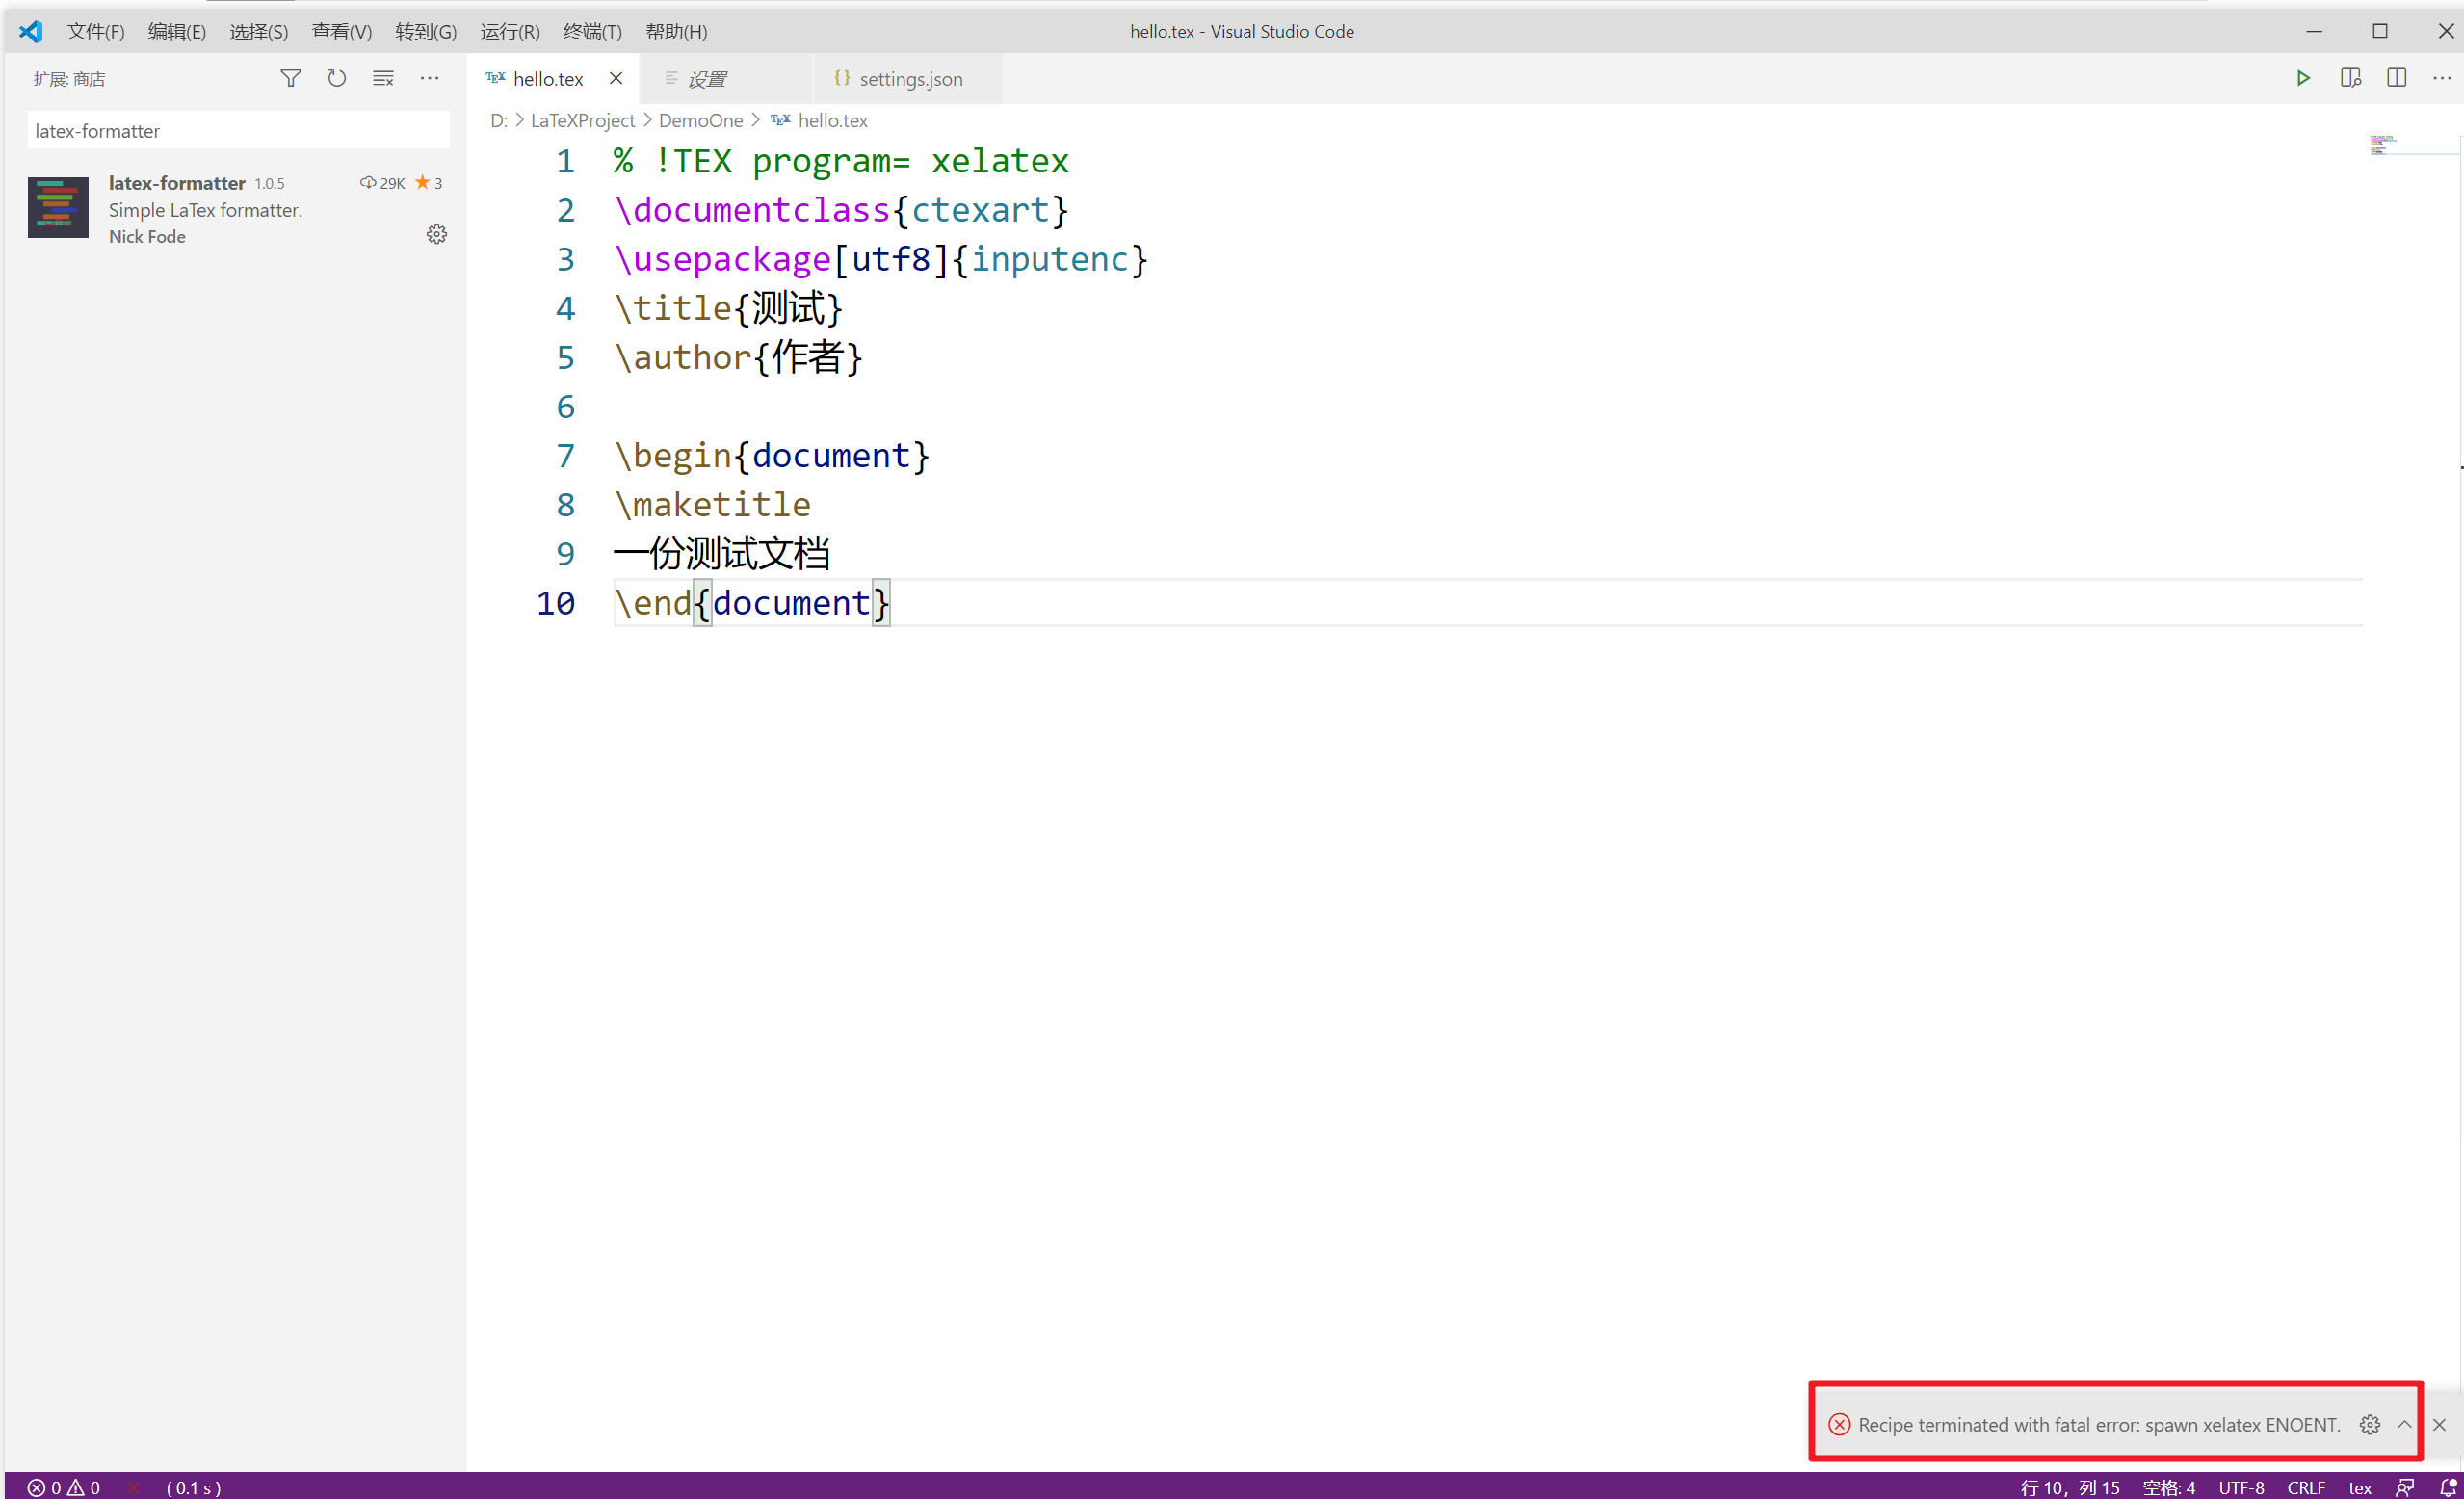Switch to the settings.json tab
Screen dimensions: 2464x1499
(x=909, y=79)
